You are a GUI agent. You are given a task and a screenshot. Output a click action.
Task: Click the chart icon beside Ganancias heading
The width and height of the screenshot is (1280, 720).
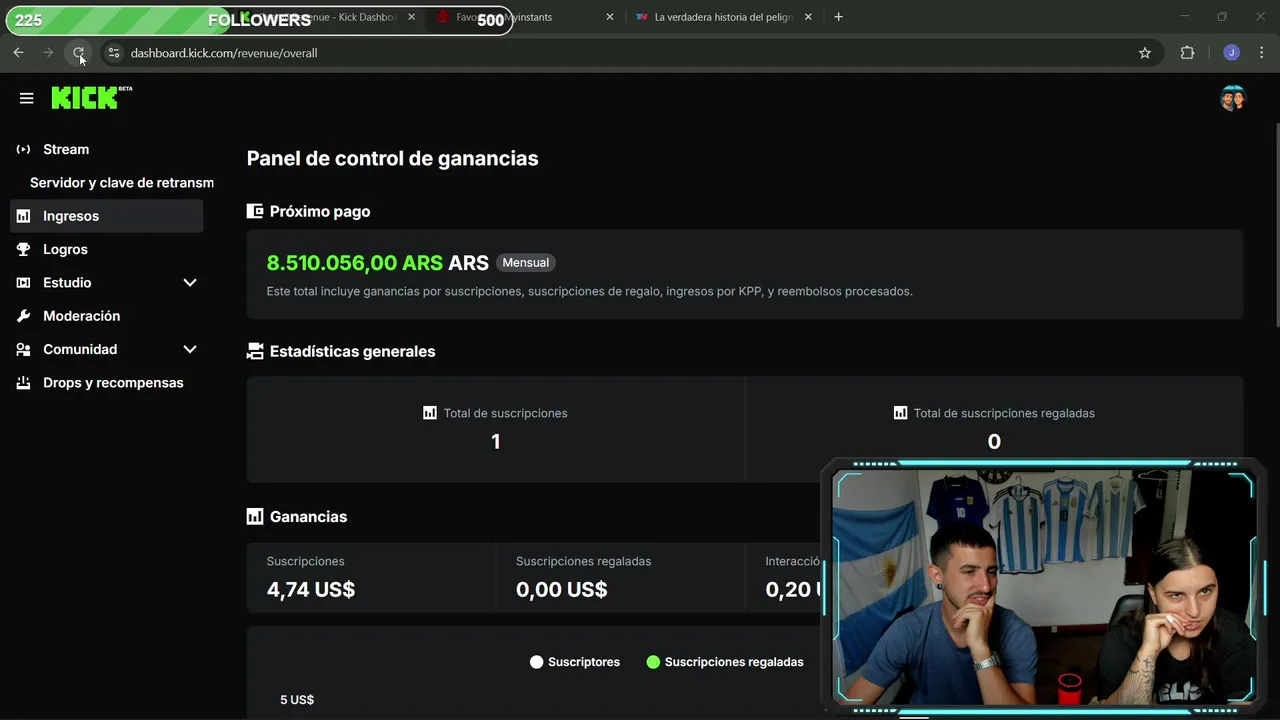(255, 516)
